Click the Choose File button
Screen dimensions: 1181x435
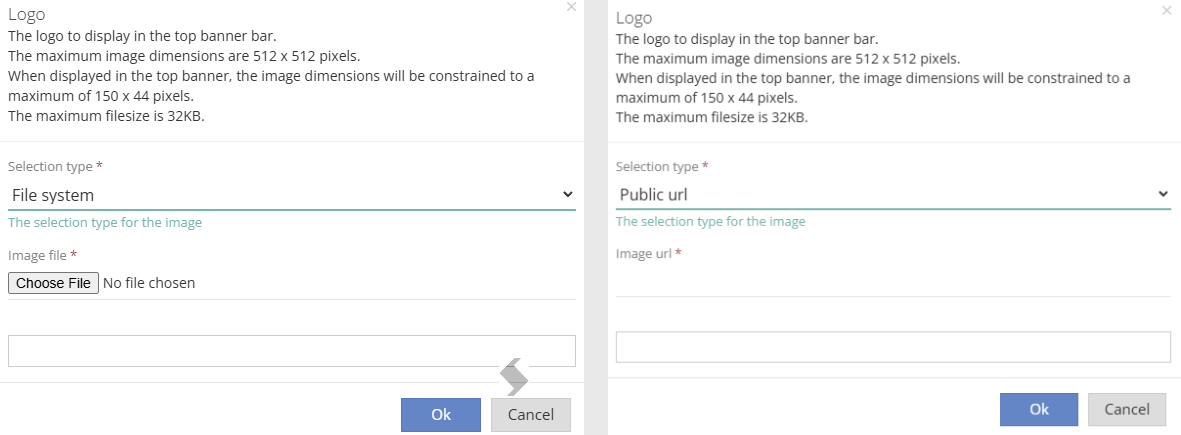click(53, 283)
